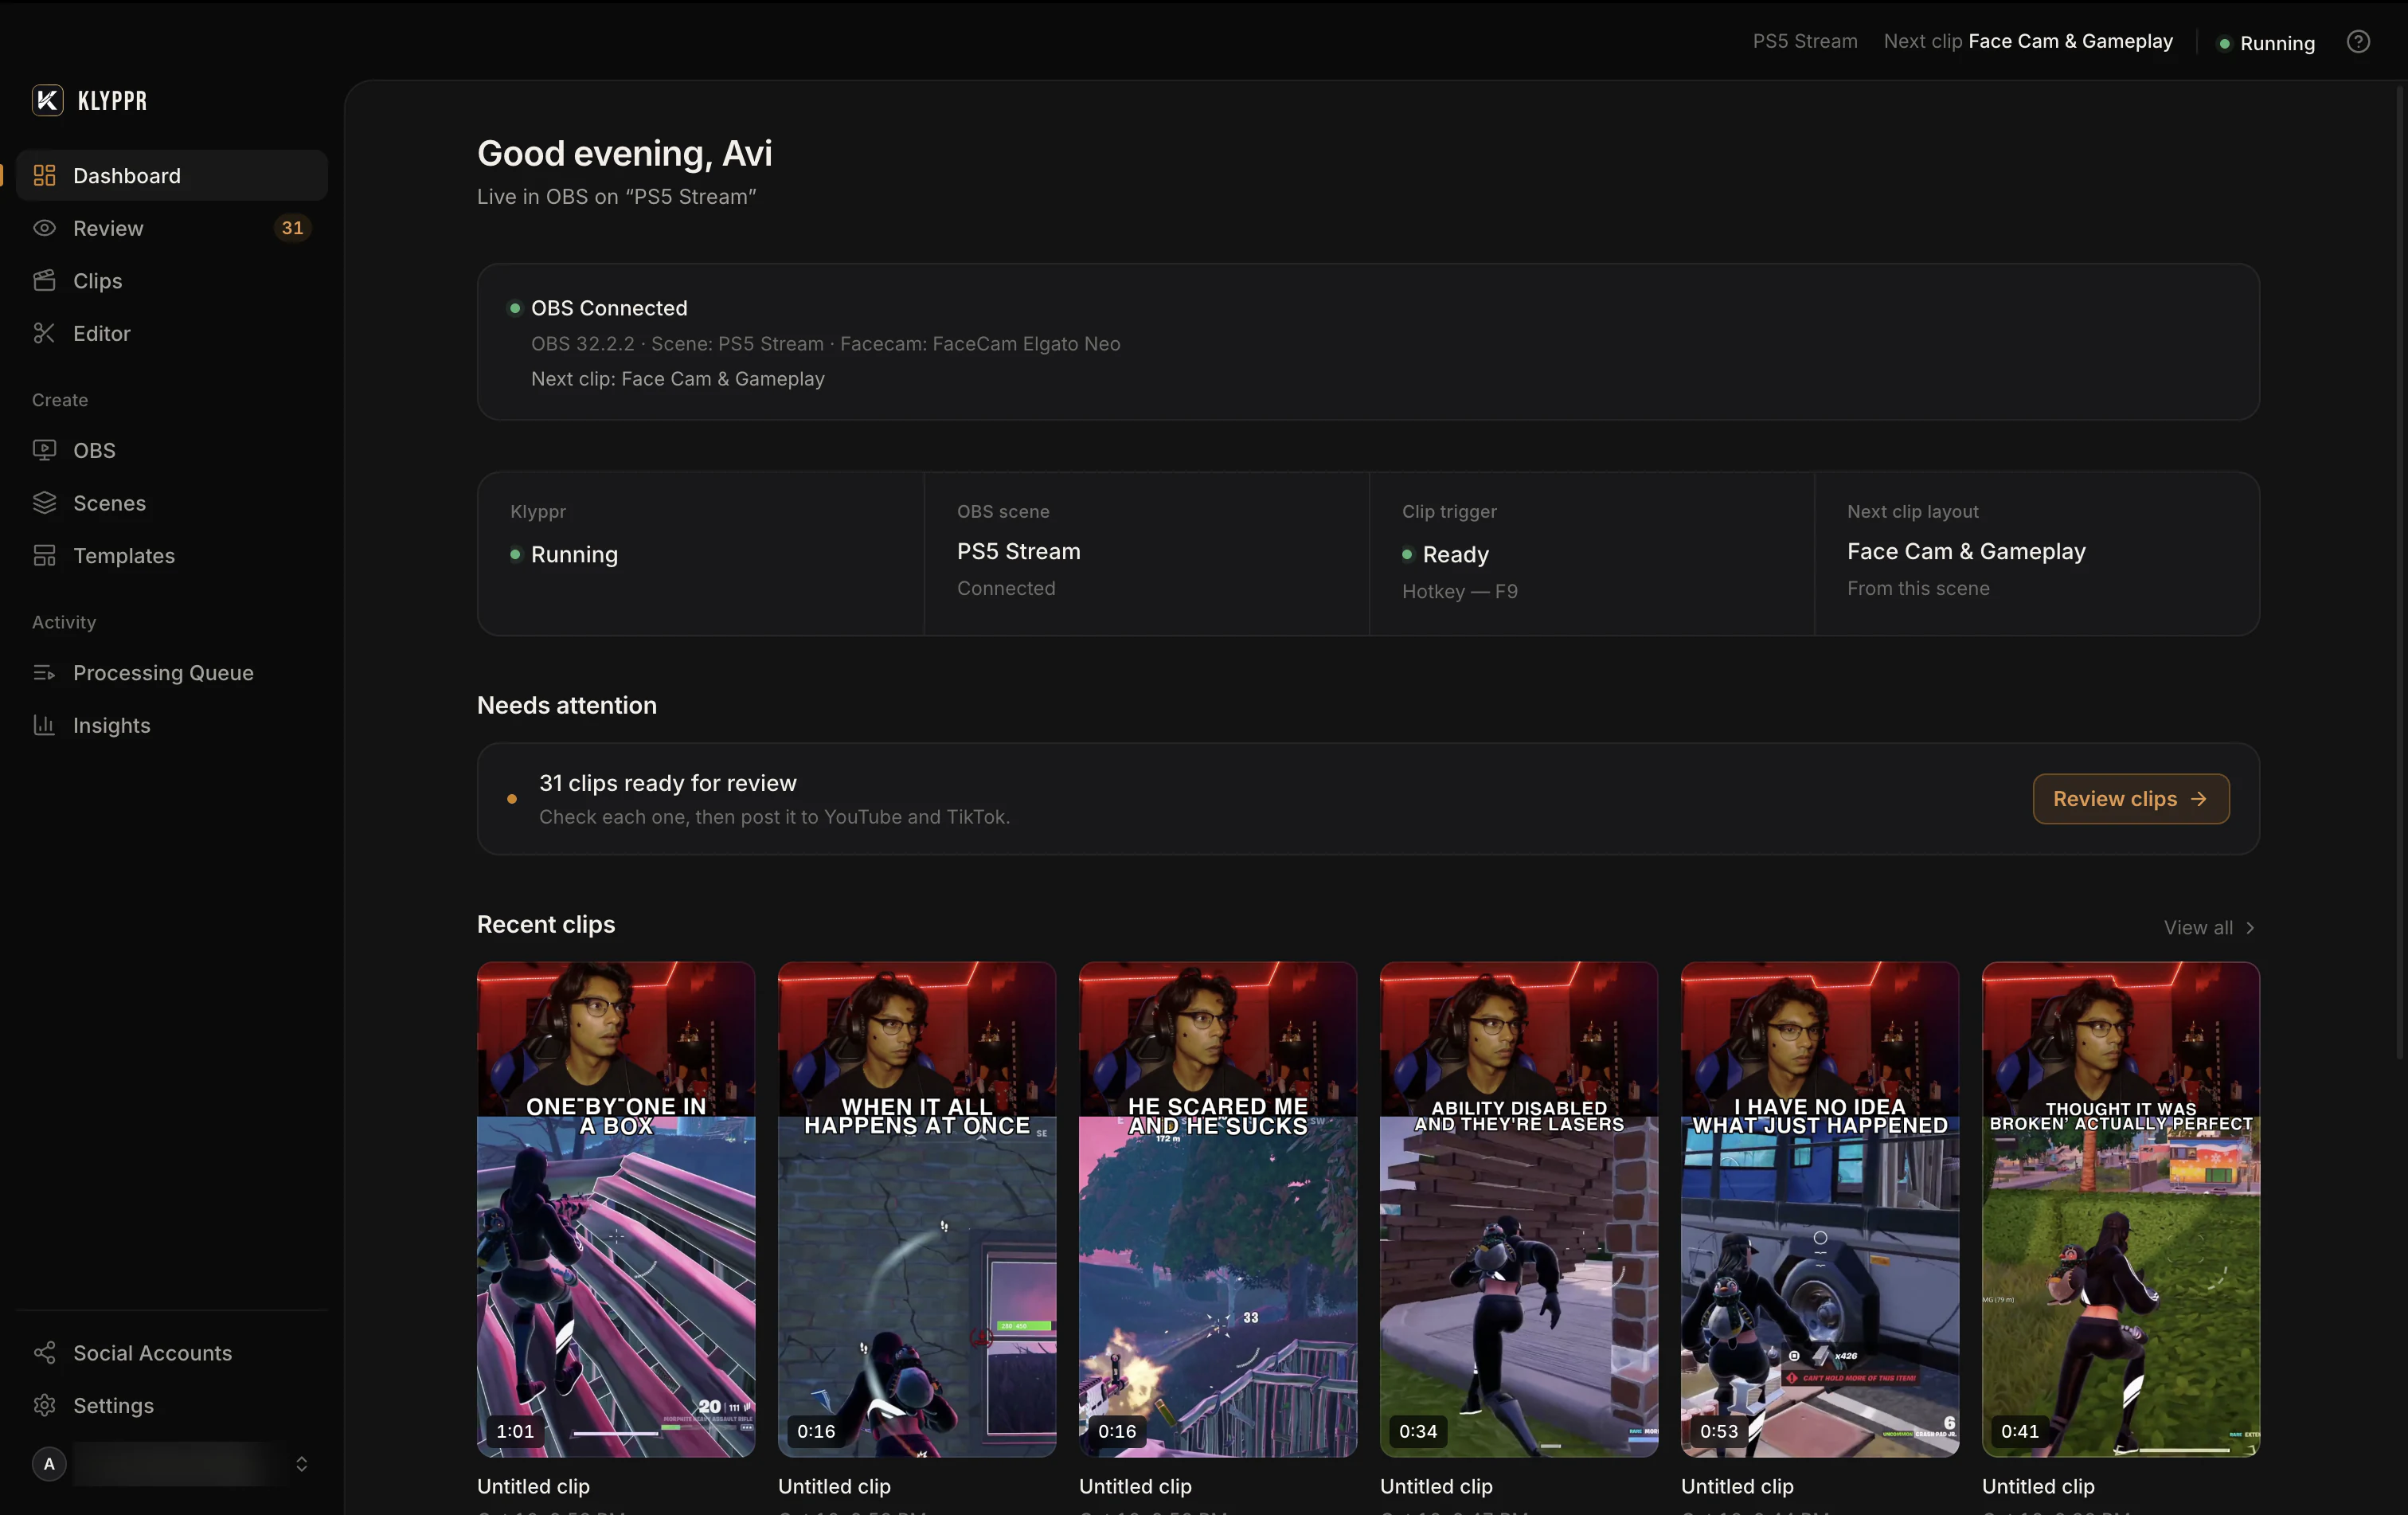Open the Editor page

(171, 333)
